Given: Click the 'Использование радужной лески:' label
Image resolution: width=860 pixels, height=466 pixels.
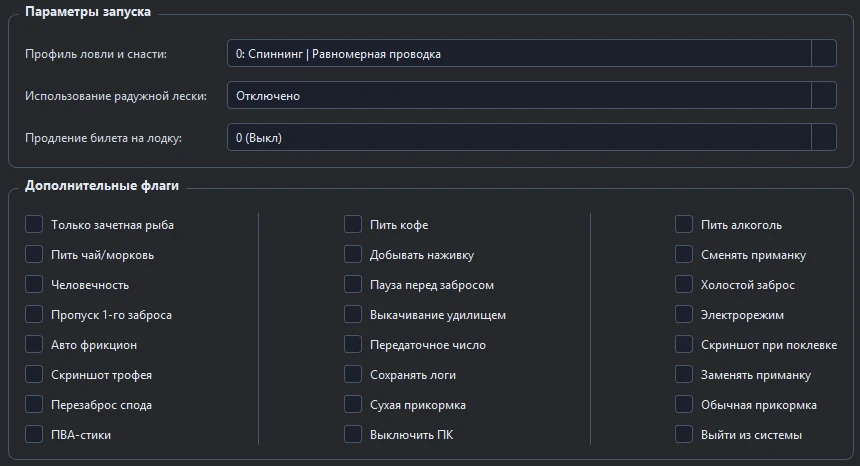Looking at the screenshot, I should point(116,96).
